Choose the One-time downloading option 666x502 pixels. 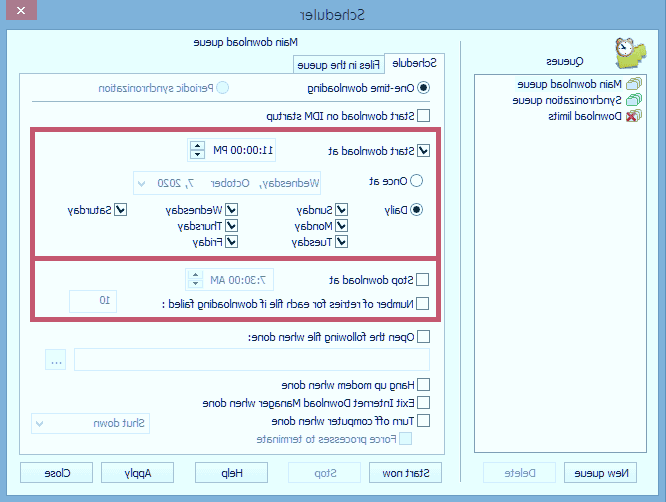click(x=423, y=88)
